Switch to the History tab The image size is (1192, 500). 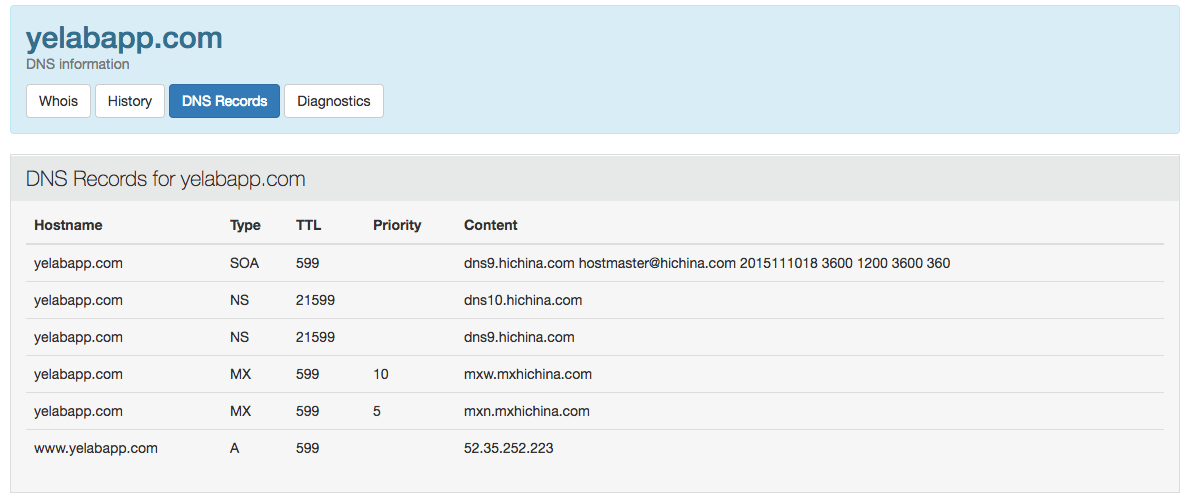(x=130, y=101)
